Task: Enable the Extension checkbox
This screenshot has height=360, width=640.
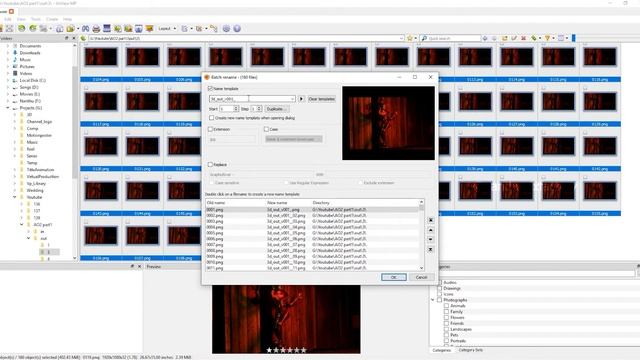Action: tap(210, 129)
